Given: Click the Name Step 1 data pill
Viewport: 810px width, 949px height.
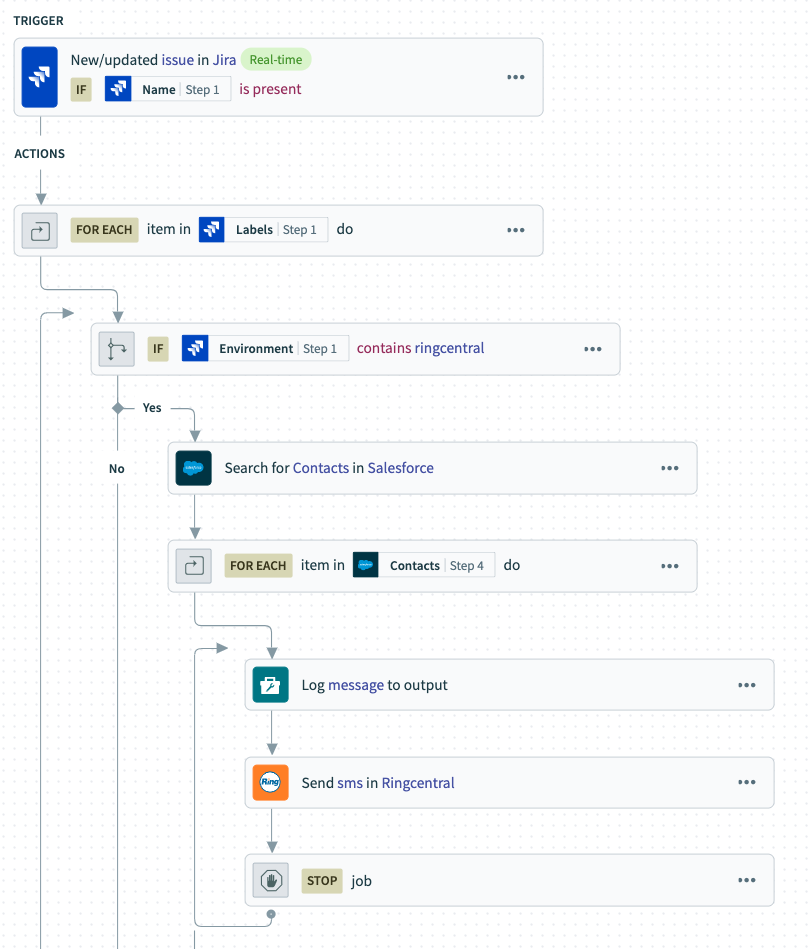Looking at the screenshot, I should pyautogui.click(x=168, y=90).
